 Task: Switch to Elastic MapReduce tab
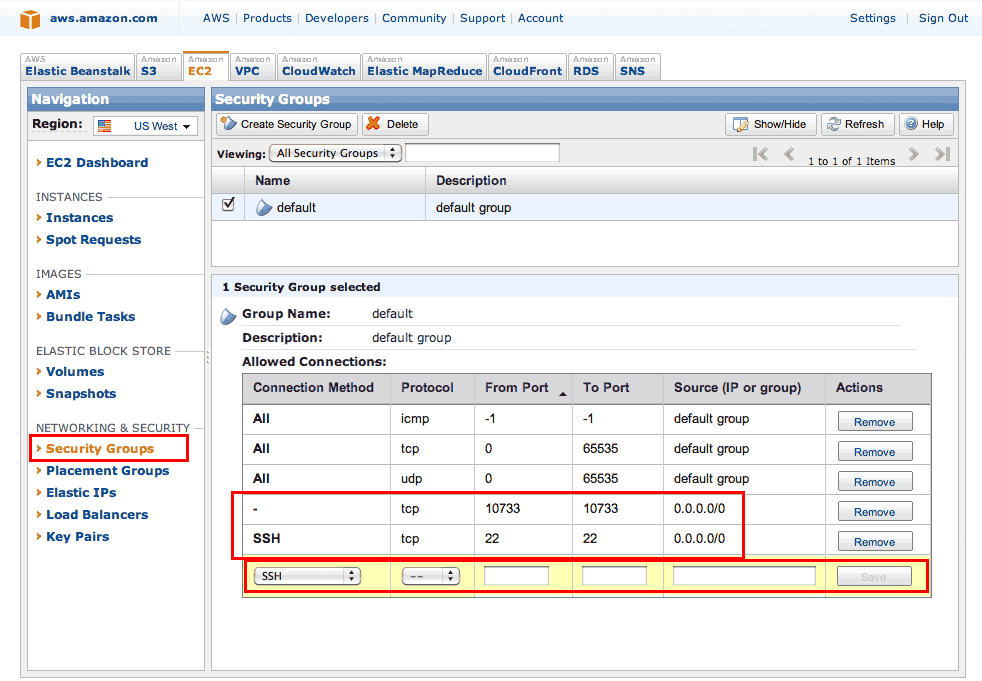pyautogui.click(x=425, y=66)
